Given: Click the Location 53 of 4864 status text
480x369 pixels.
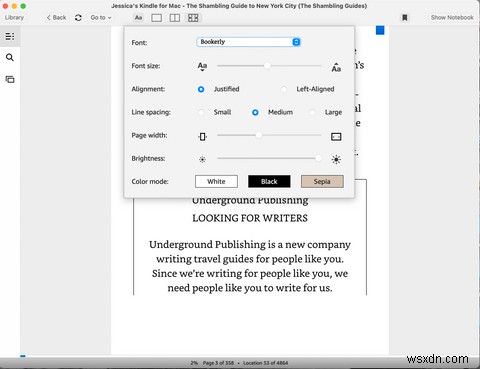Looking at the screenshot, I should 265,363.
